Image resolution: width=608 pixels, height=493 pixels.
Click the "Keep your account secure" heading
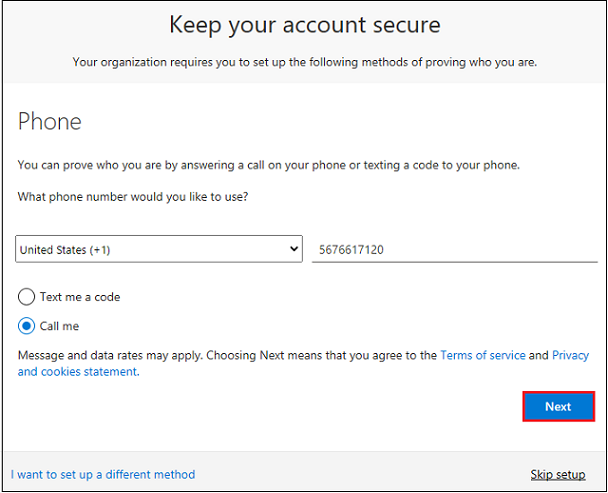304,24
